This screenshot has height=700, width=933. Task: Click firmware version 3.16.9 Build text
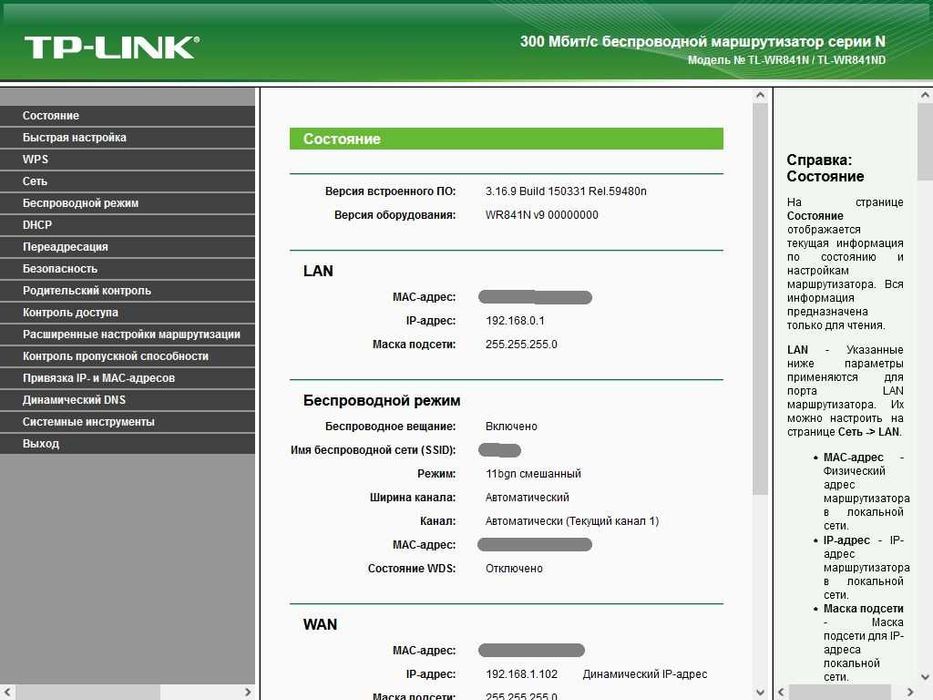(565, 191)
